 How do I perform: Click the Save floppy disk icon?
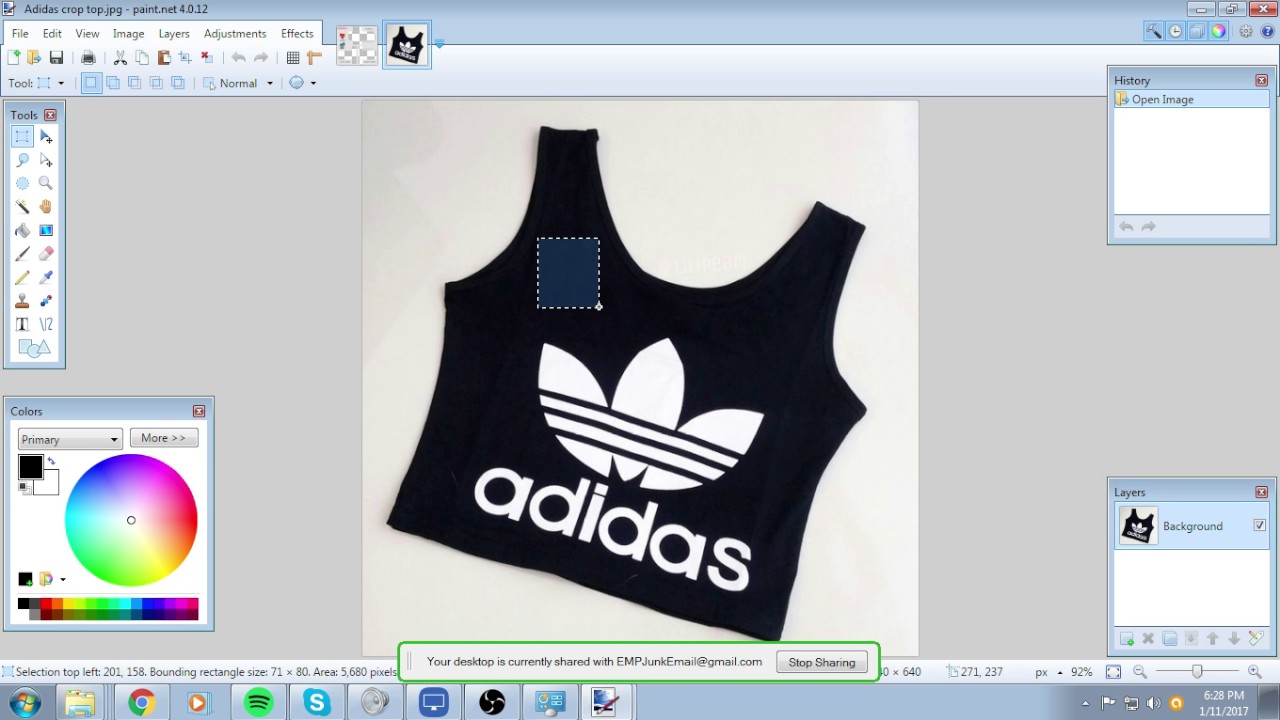(x=56, y=58)
